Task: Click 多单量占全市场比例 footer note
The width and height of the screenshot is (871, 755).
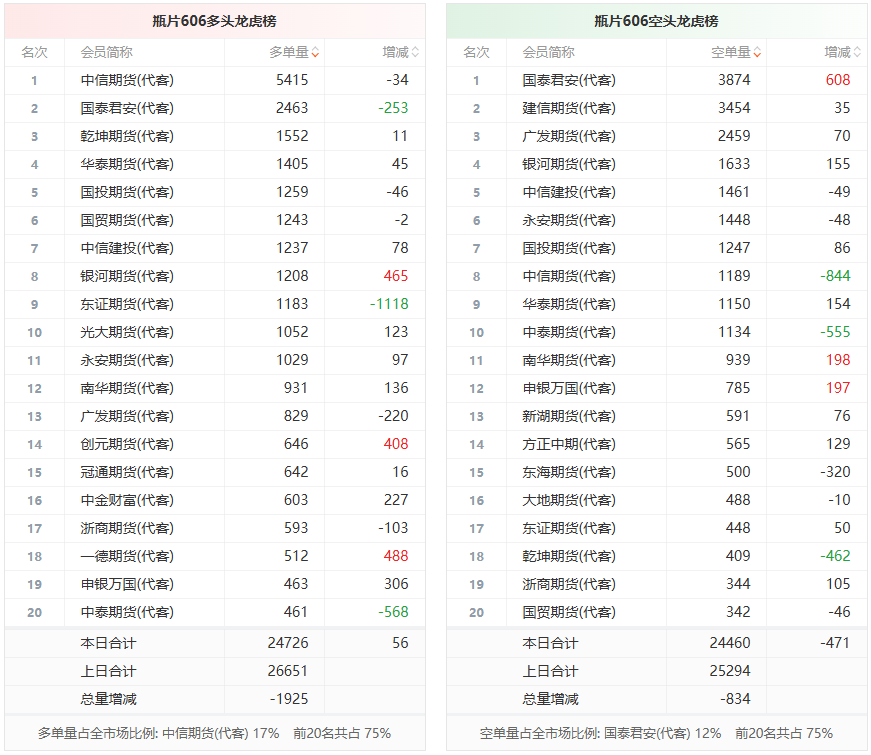Action: click(x=214, y=733)
